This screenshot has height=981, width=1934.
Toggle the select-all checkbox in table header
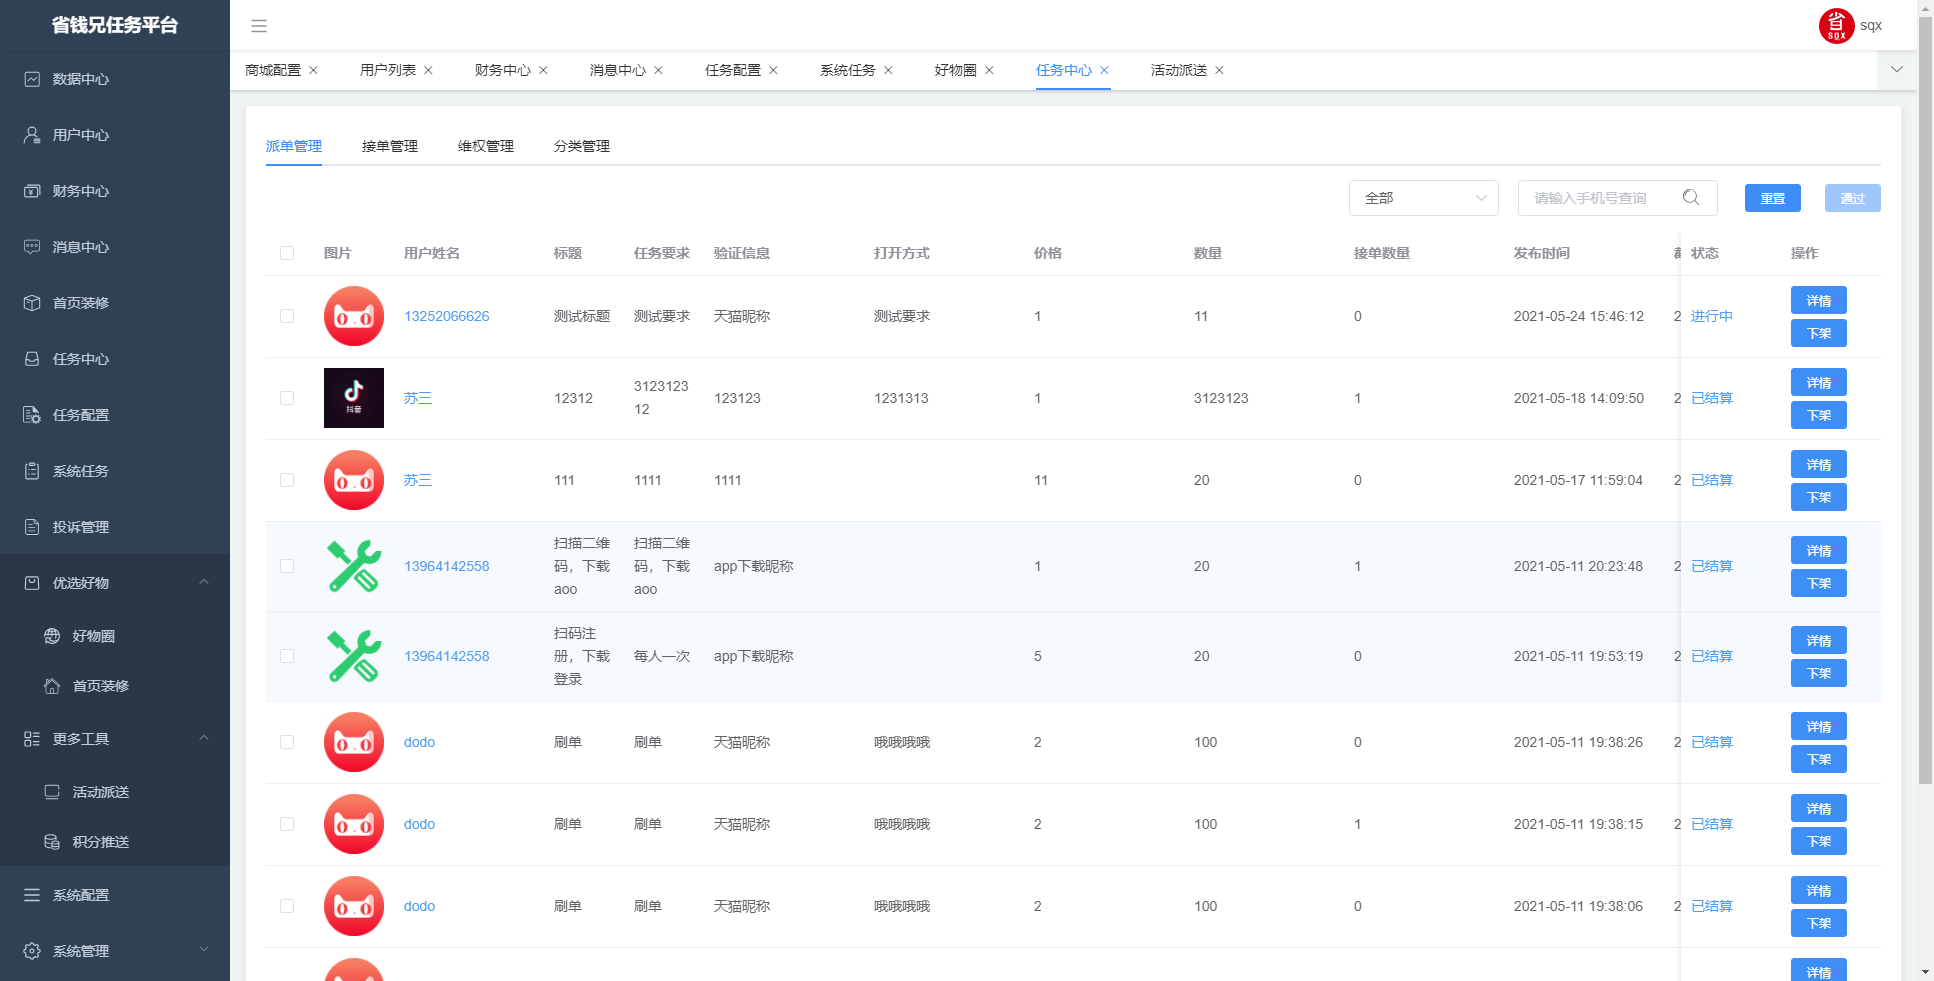click(x=287, y=253)
